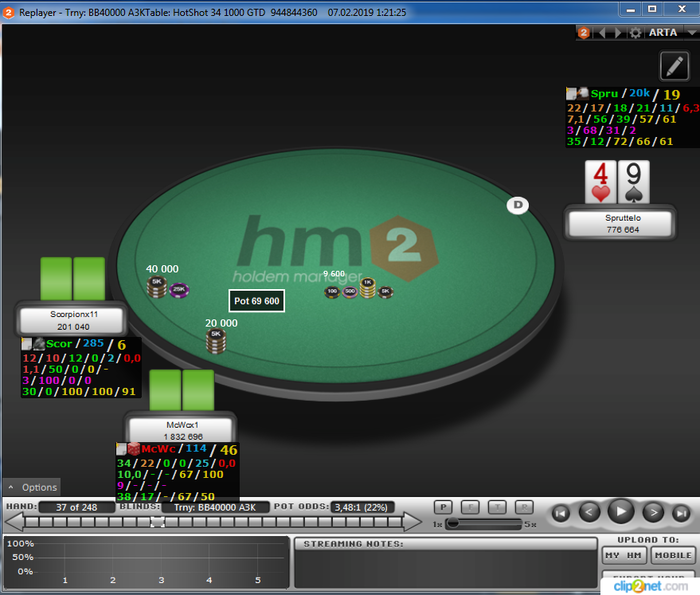Viewport: 700px width, 595px height.
Task: Adjust the replay speed slider
Action: point(483,524)
